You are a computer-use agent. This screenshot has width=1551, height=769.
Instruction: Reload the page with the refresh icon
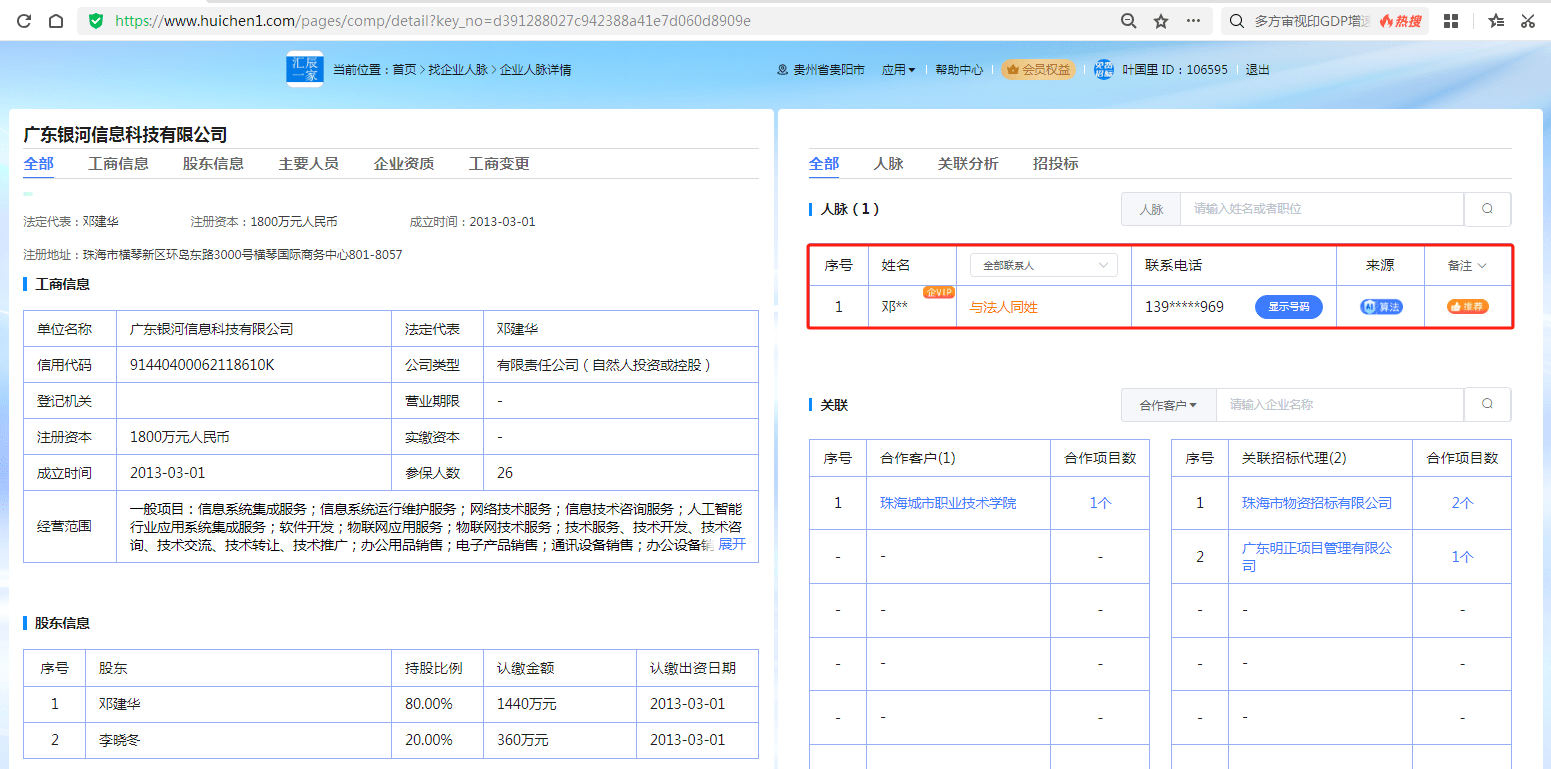click(x=24, y=21)
